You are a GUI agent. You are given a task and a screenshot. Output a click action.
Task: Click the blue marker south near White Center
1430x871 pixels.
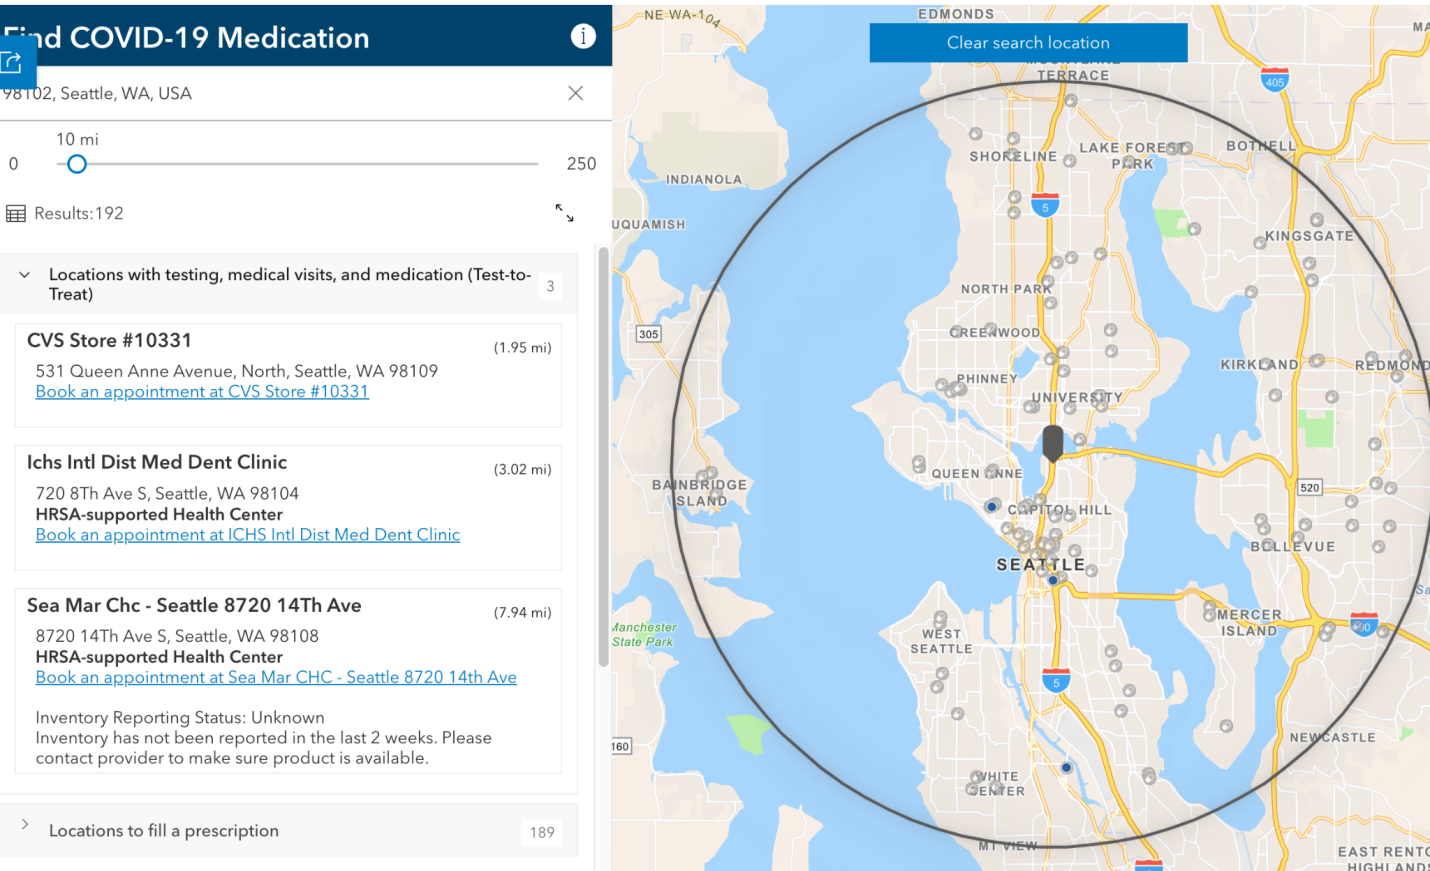pyautogui.click(x=1066, y=768)
